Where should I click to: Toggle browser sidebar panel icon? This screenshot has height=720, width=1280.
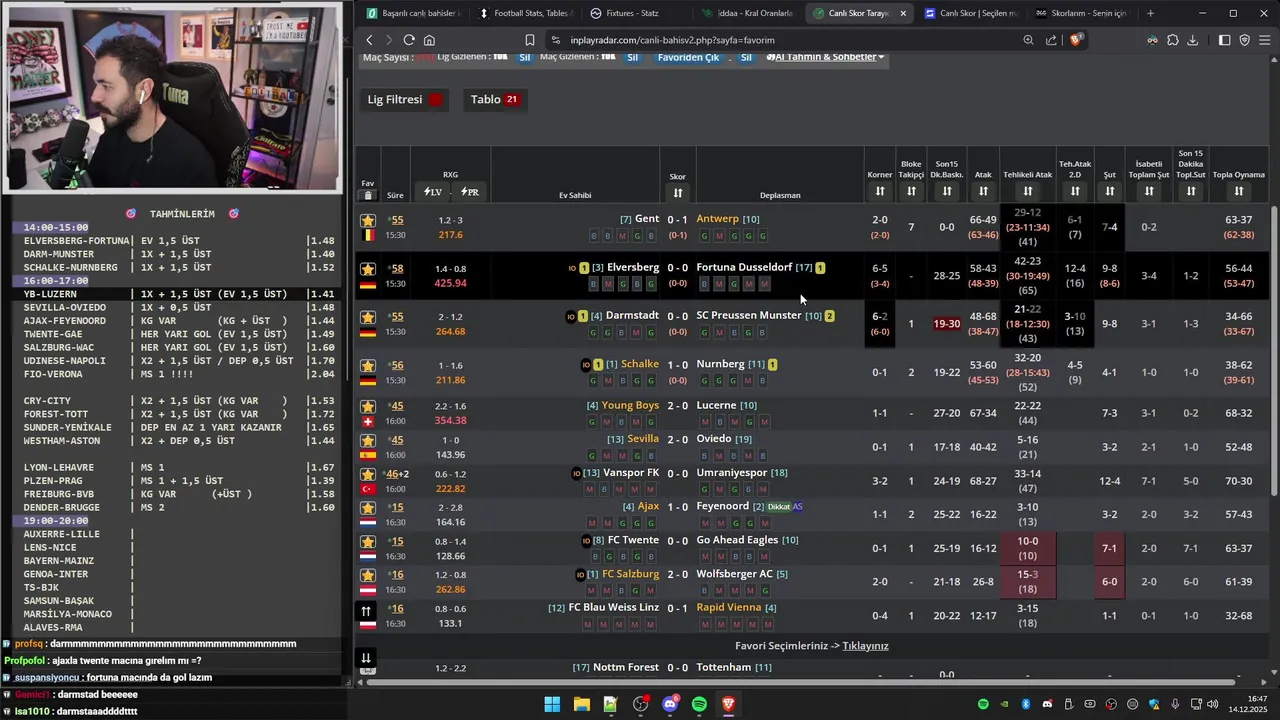[1224, 40]
